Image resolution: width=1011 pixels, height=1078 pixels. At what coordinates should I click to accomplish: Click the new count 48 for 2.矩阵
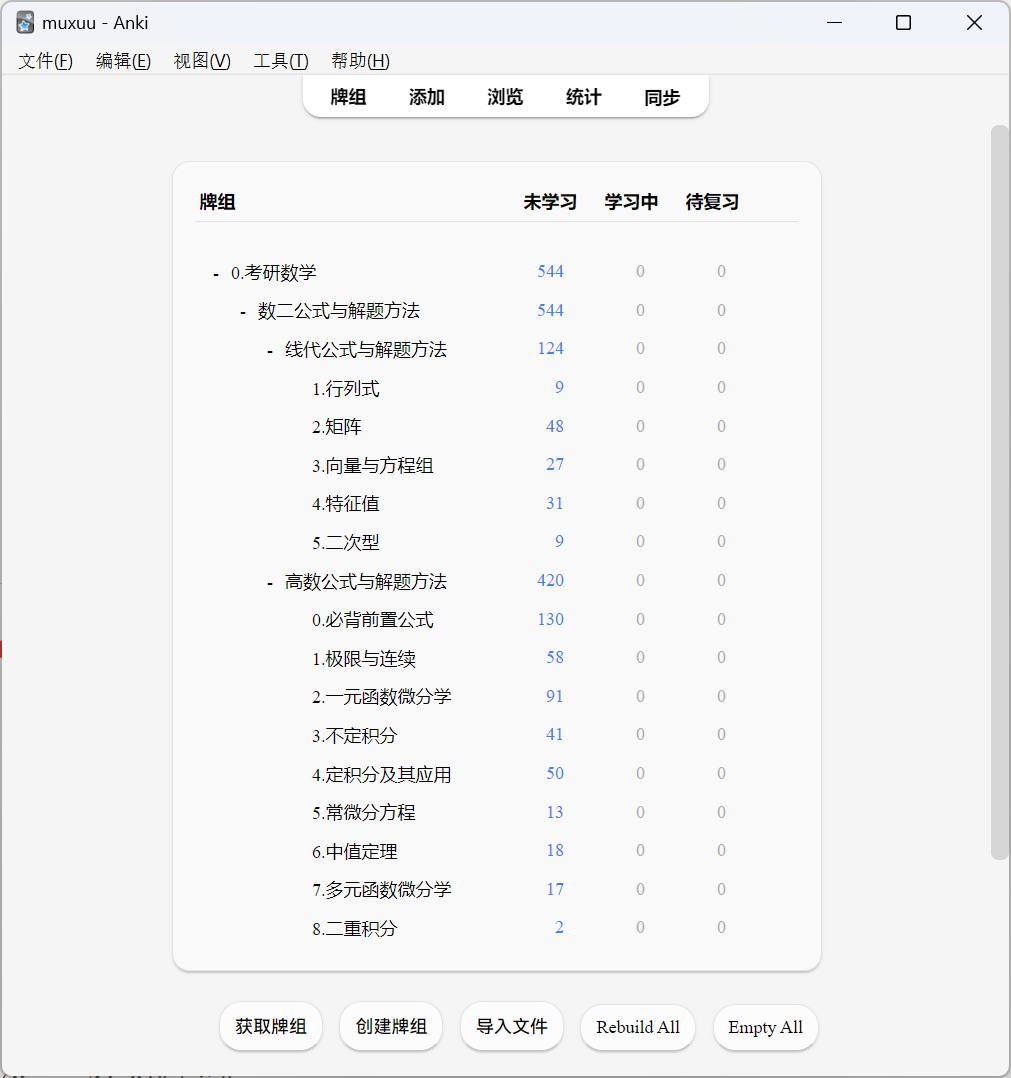tap(555, 426)
